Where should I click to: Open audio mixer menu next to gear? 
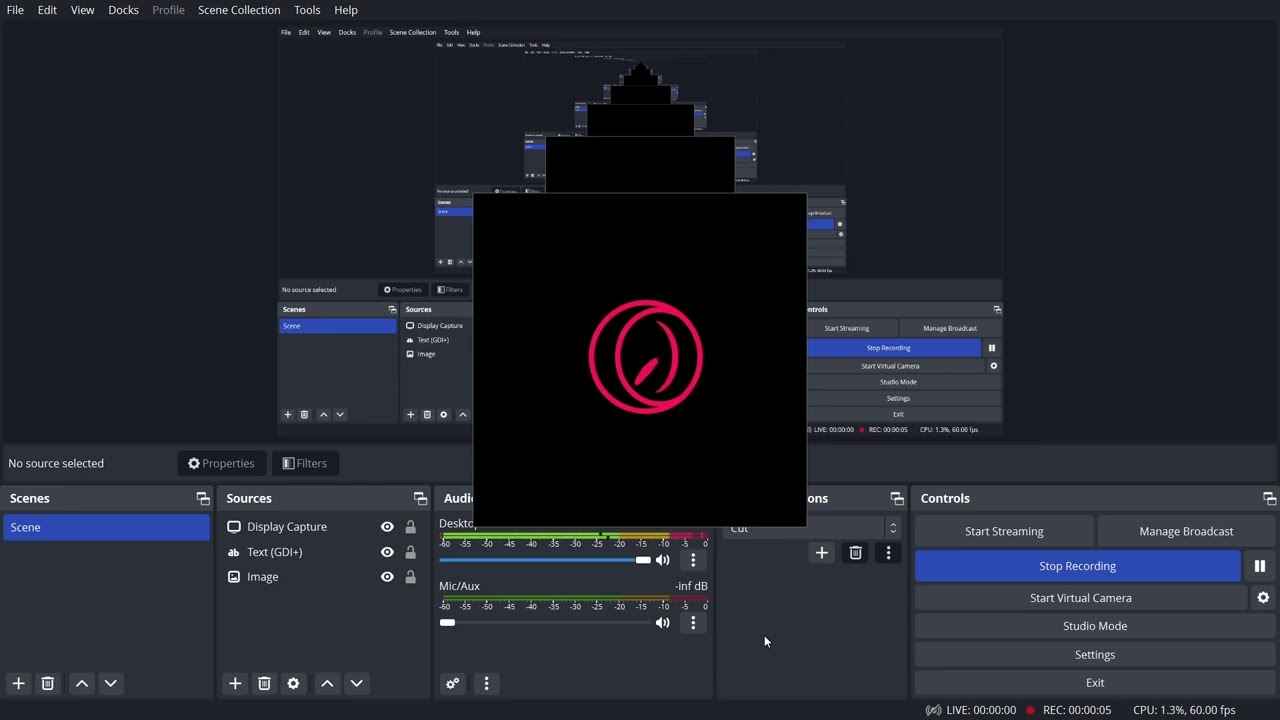pyautogui.click(x=486, y=683)
